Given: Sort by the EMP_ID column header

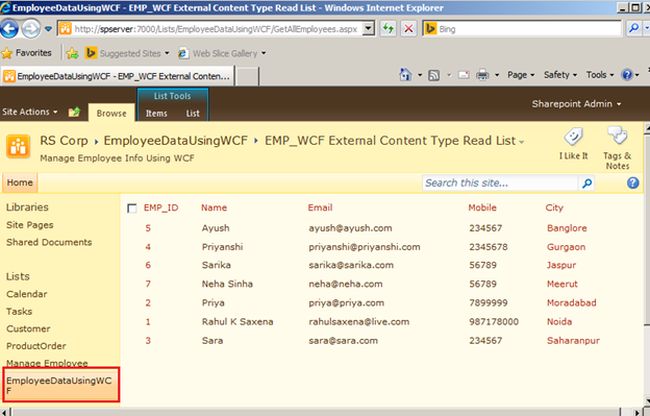Looking at the screenshot, I should tap(161, 208).
